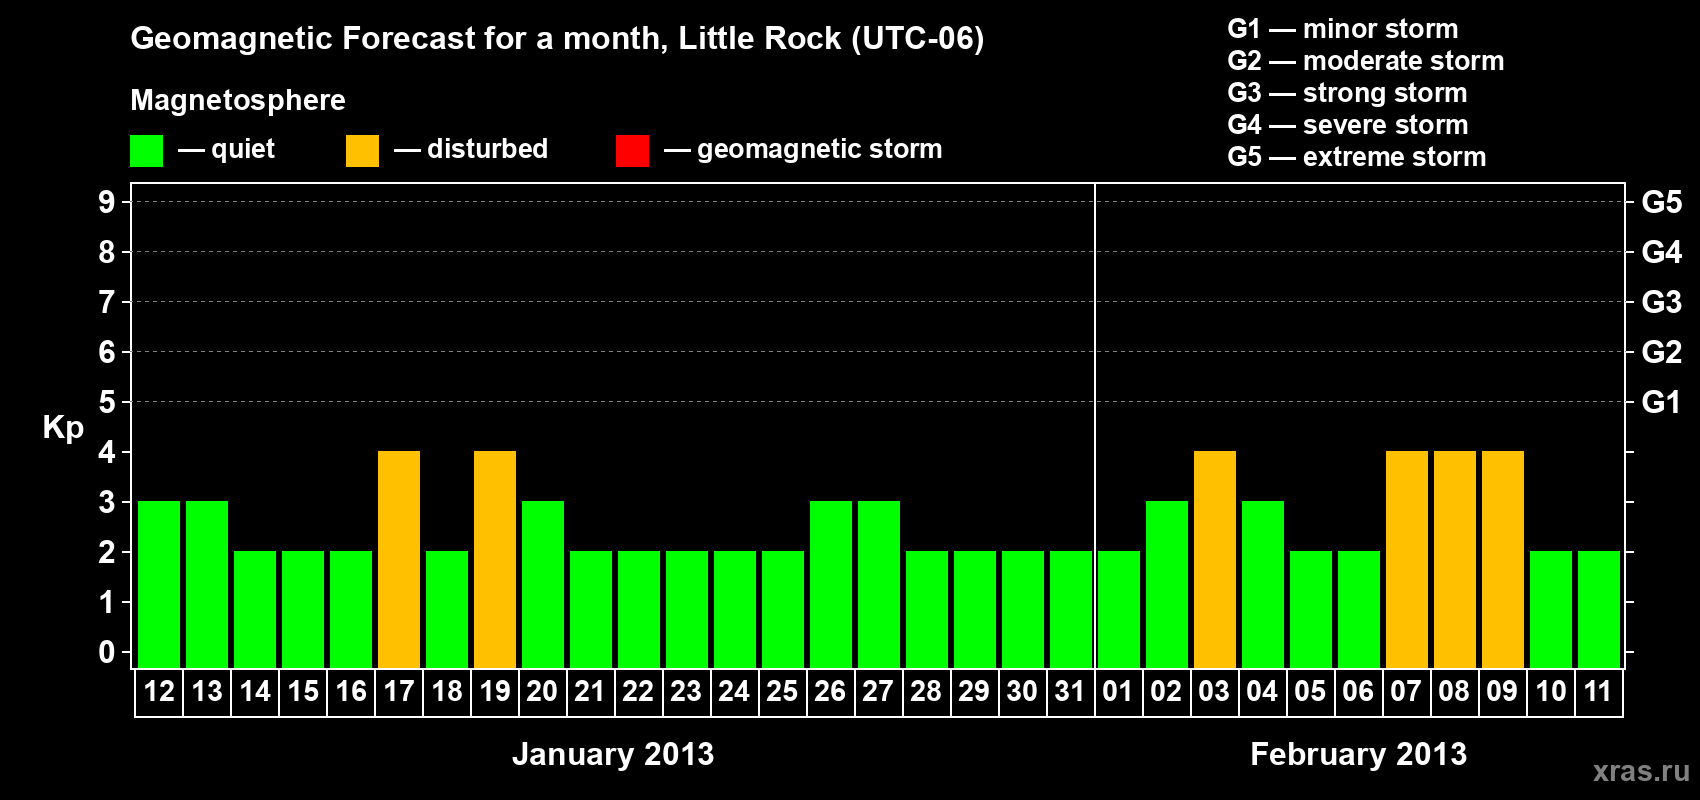The image size is (1700, 800).
Task: Click date cell 06 on the axis
Action: pyautogui.click(x=1359, y=692)
